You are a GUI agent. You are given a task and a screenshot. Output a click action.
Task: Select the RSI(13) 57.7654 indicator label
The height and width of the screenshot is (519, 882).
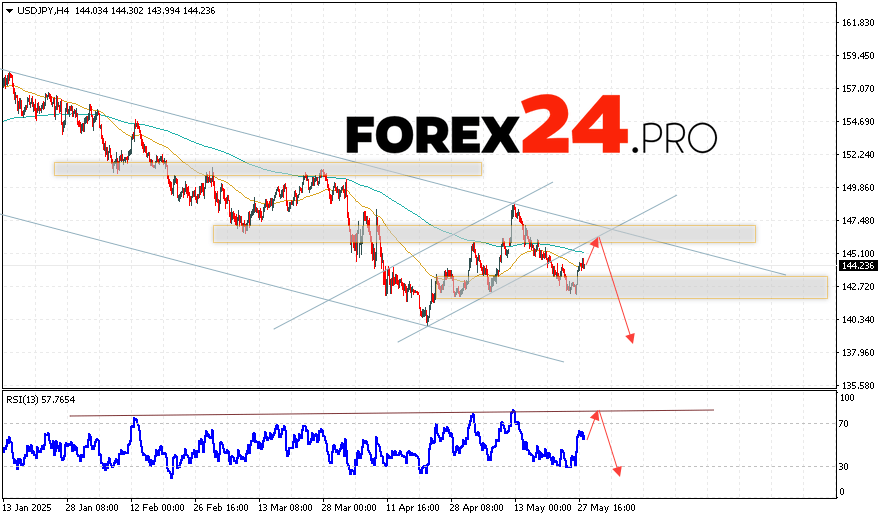[x=42, y=399]
